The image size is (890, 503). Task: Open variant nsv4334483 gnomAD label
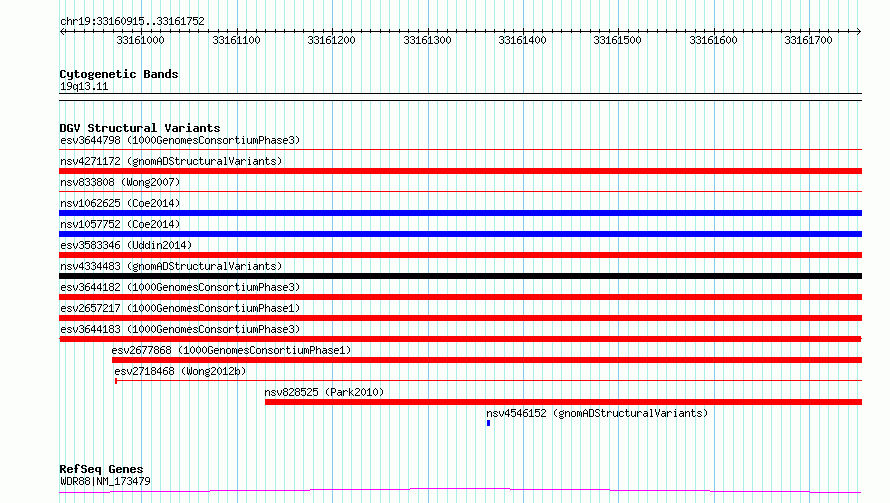pyautogui.click(x=171, y=266)
